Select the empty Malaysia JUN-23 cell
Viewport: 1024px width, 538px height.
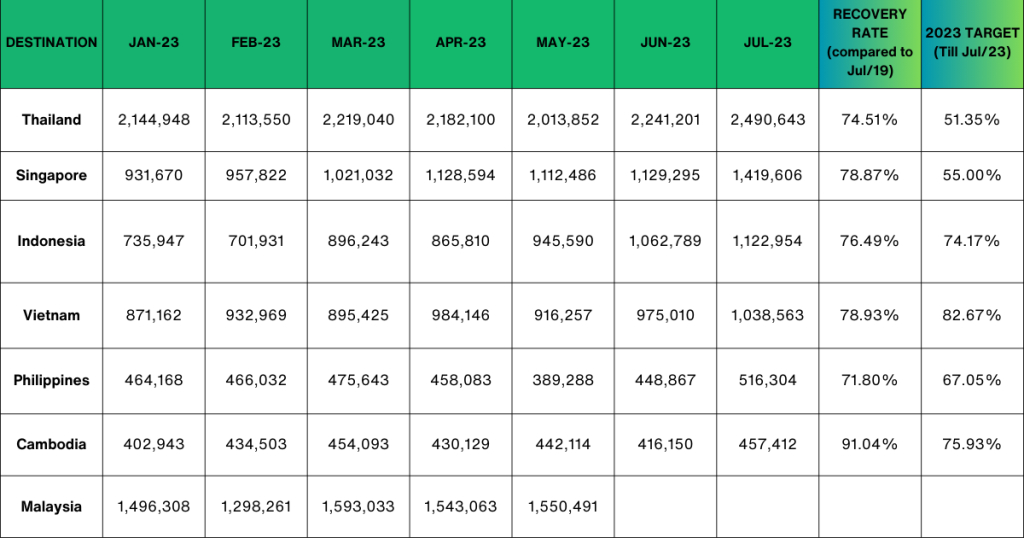[x=665, y=507]
